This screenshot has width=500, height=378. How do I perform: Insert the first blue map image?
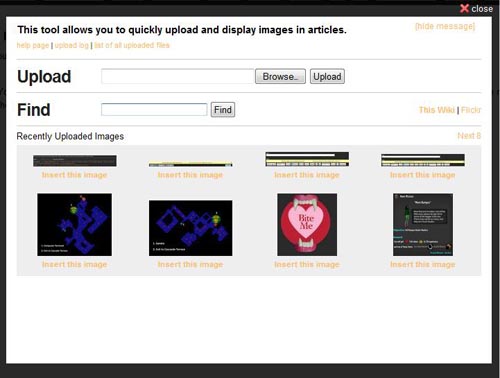click(75, 264)
